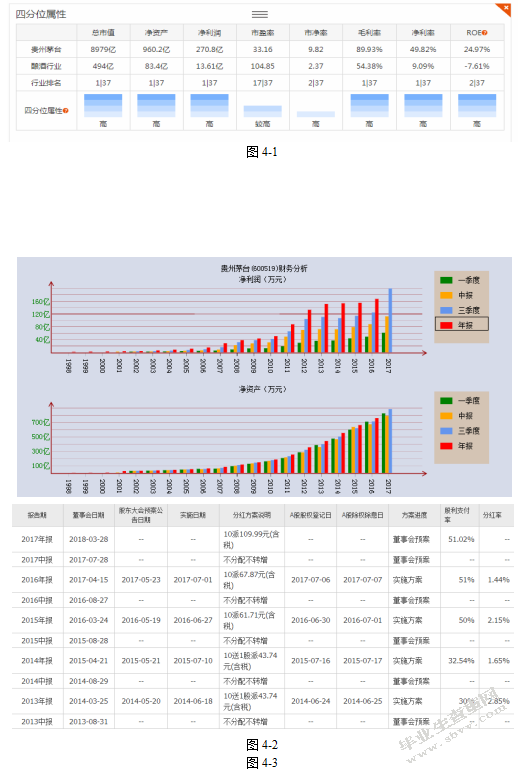Click the 较高 quartile bar under 市盈率
Viewport: 518px width, 769px height.
pos(262,111)
